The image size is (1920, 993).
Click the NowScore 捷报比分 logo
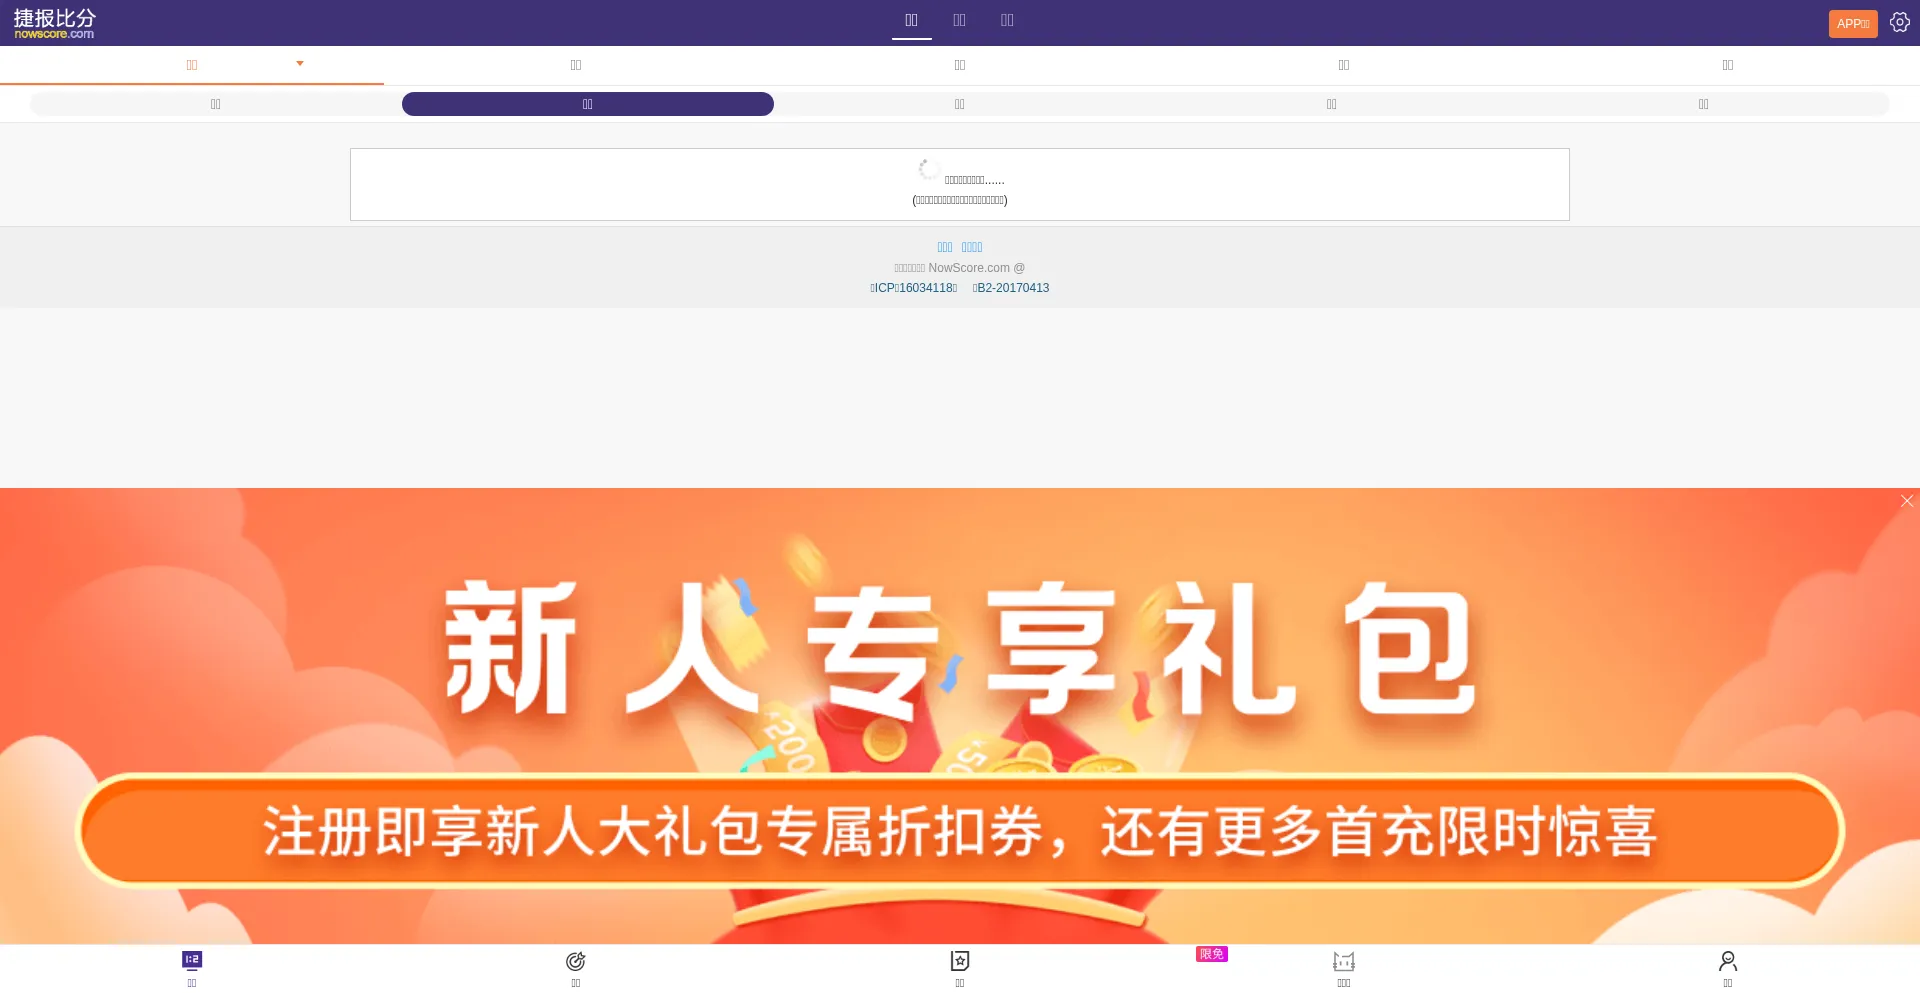52,22
